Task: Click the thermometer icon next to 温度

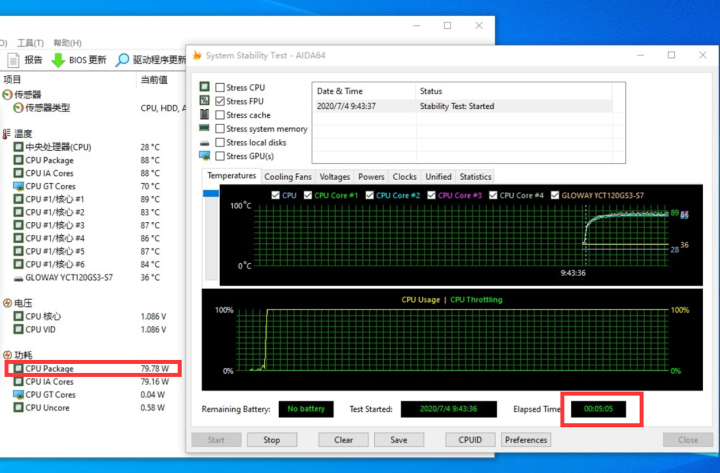Action: point(6,134)
